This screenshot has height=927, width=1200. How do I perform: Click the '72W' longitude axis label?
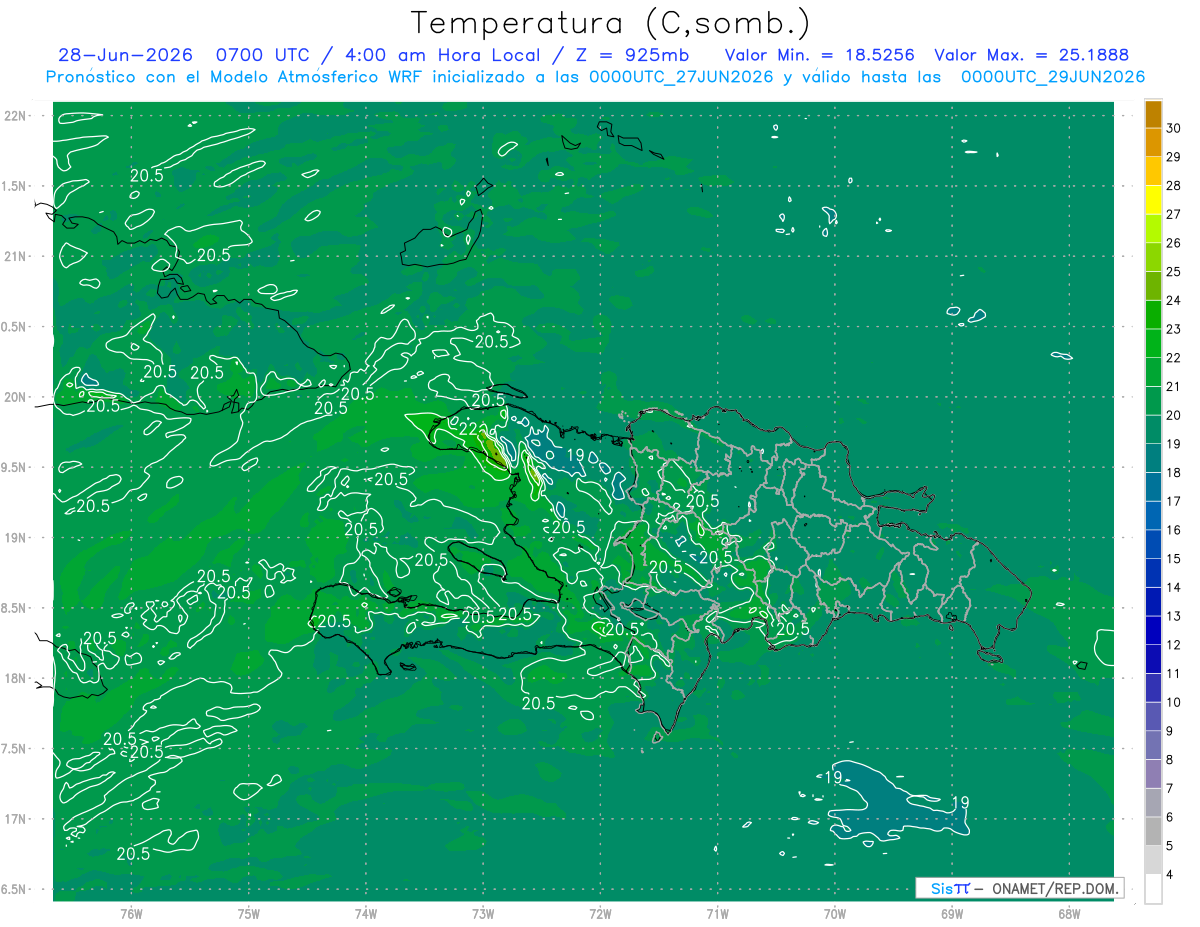click(600, 913)
